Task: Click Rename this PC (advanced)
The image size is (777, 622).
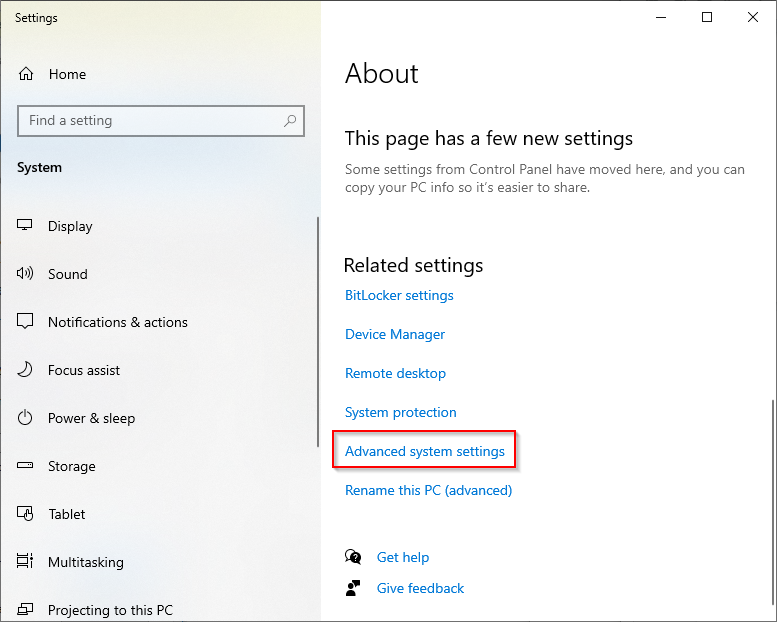Action: pyautogui.click(x=428, y=490)
